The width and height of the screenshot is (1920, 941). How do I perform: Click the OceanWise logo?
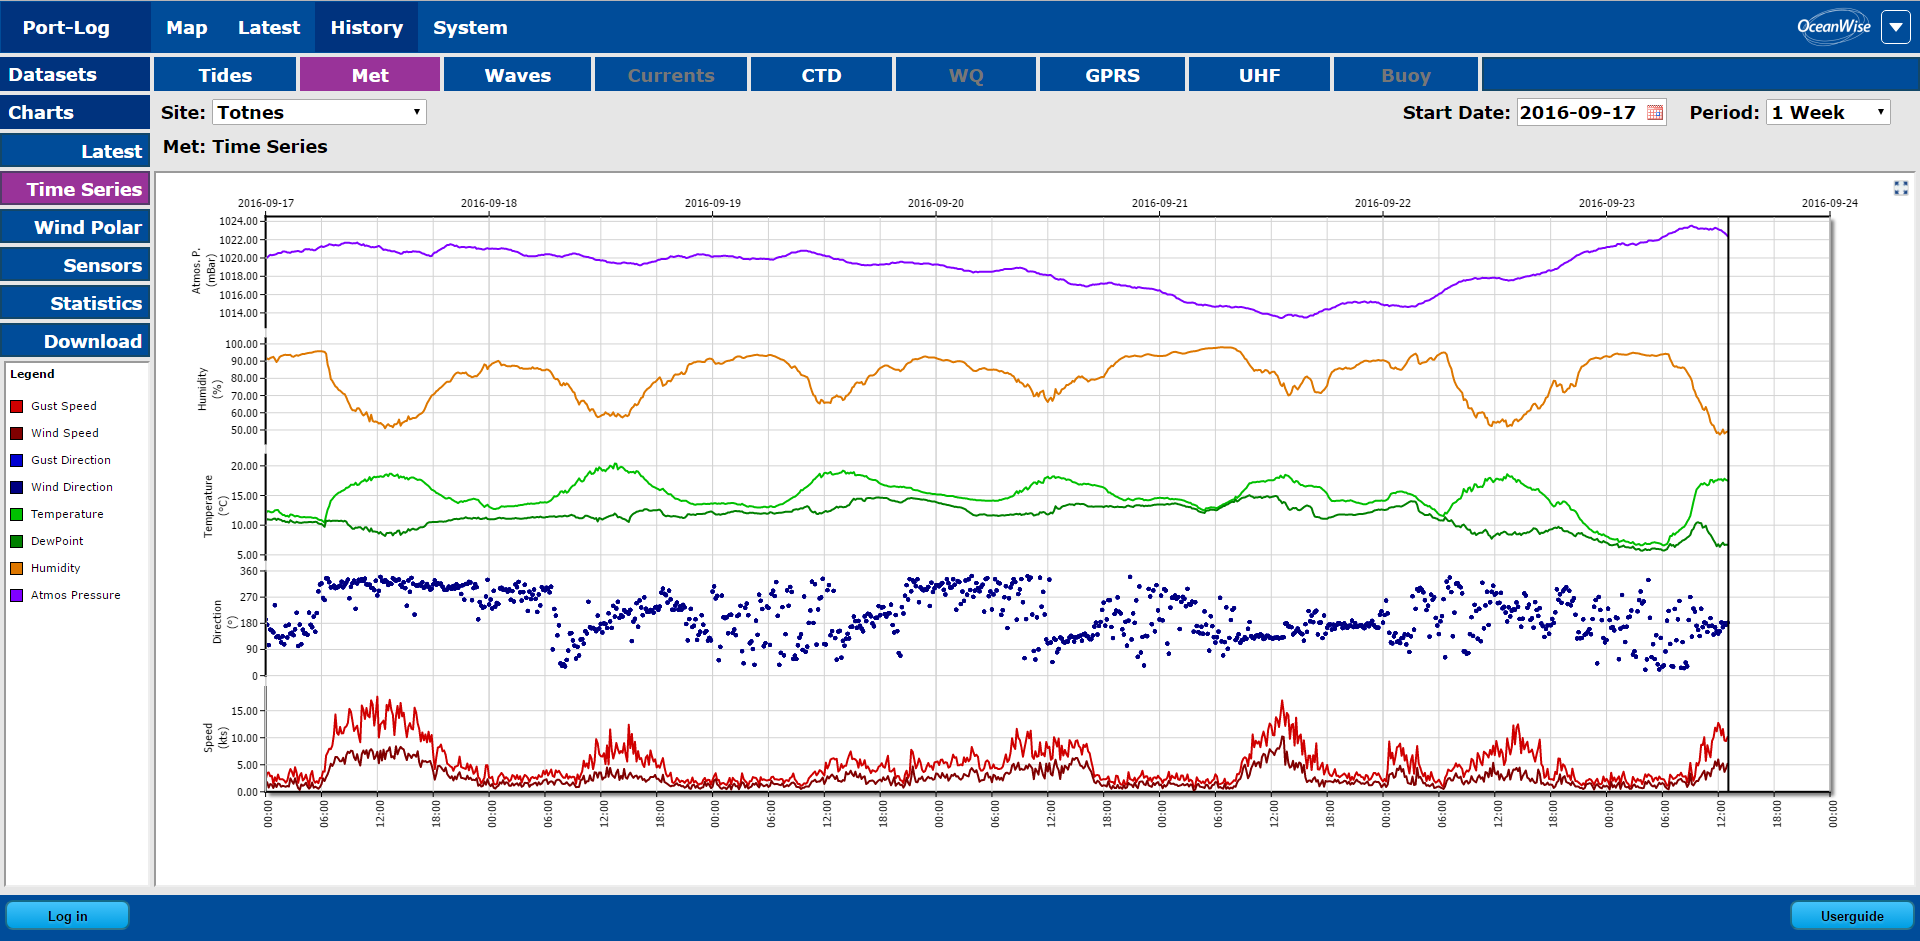point(1833,27)
